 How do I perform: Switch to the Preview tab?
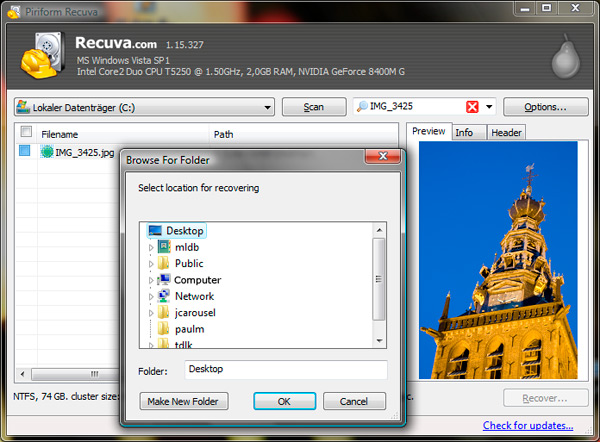(x=429, y=131)
